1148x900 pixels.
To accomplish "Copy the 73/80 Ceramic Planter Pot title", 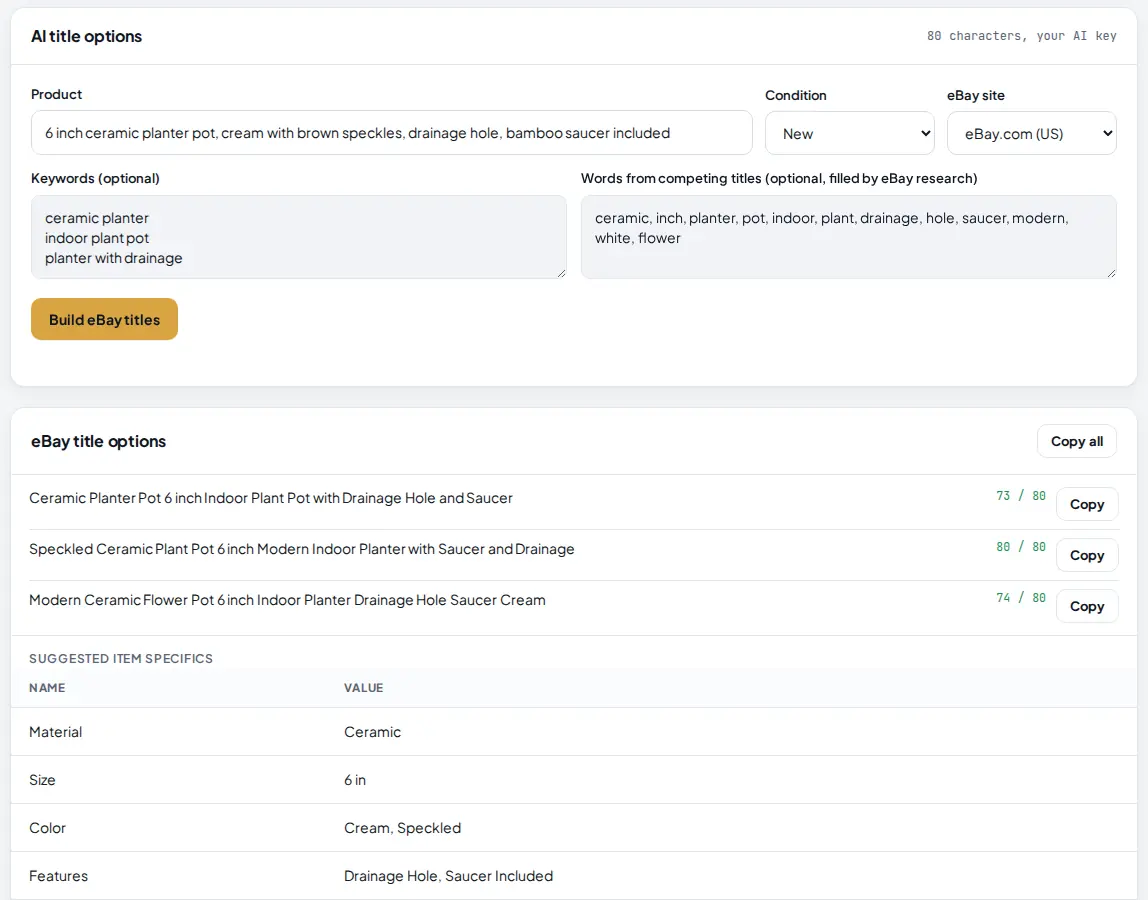I will [x=1086, y=504].
